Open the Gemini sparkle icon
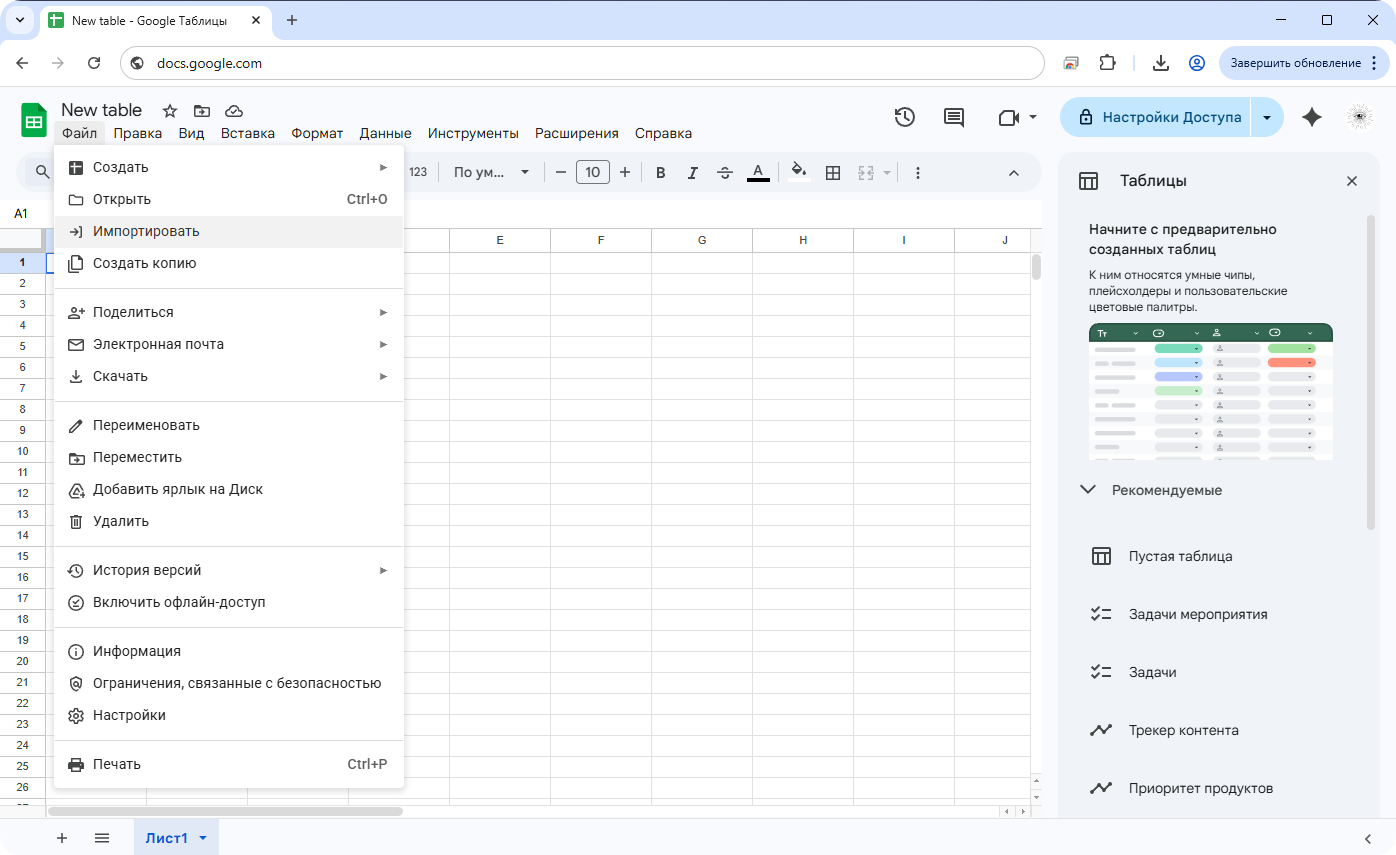 coord(1312,117)
